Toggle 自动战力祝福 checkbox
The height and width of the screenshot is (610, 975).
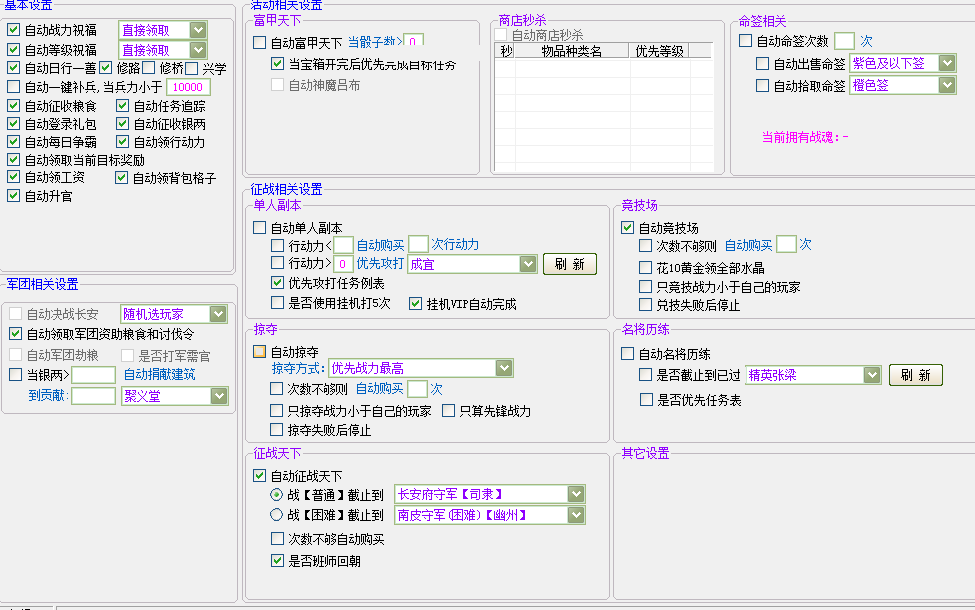14,30
